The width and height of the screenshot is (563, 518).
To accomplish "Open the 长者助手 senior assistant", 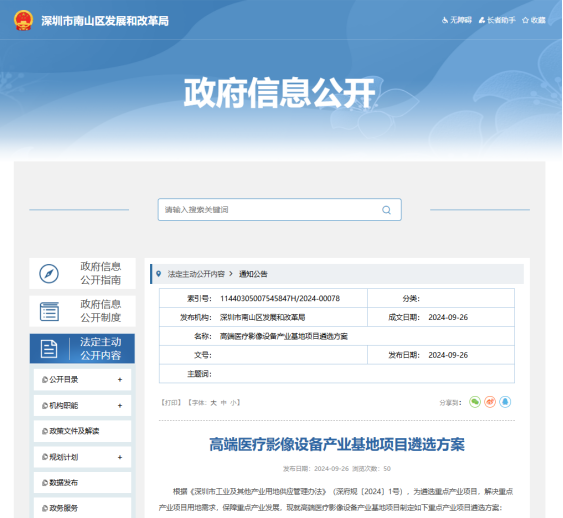I will [x=497, y=20].
